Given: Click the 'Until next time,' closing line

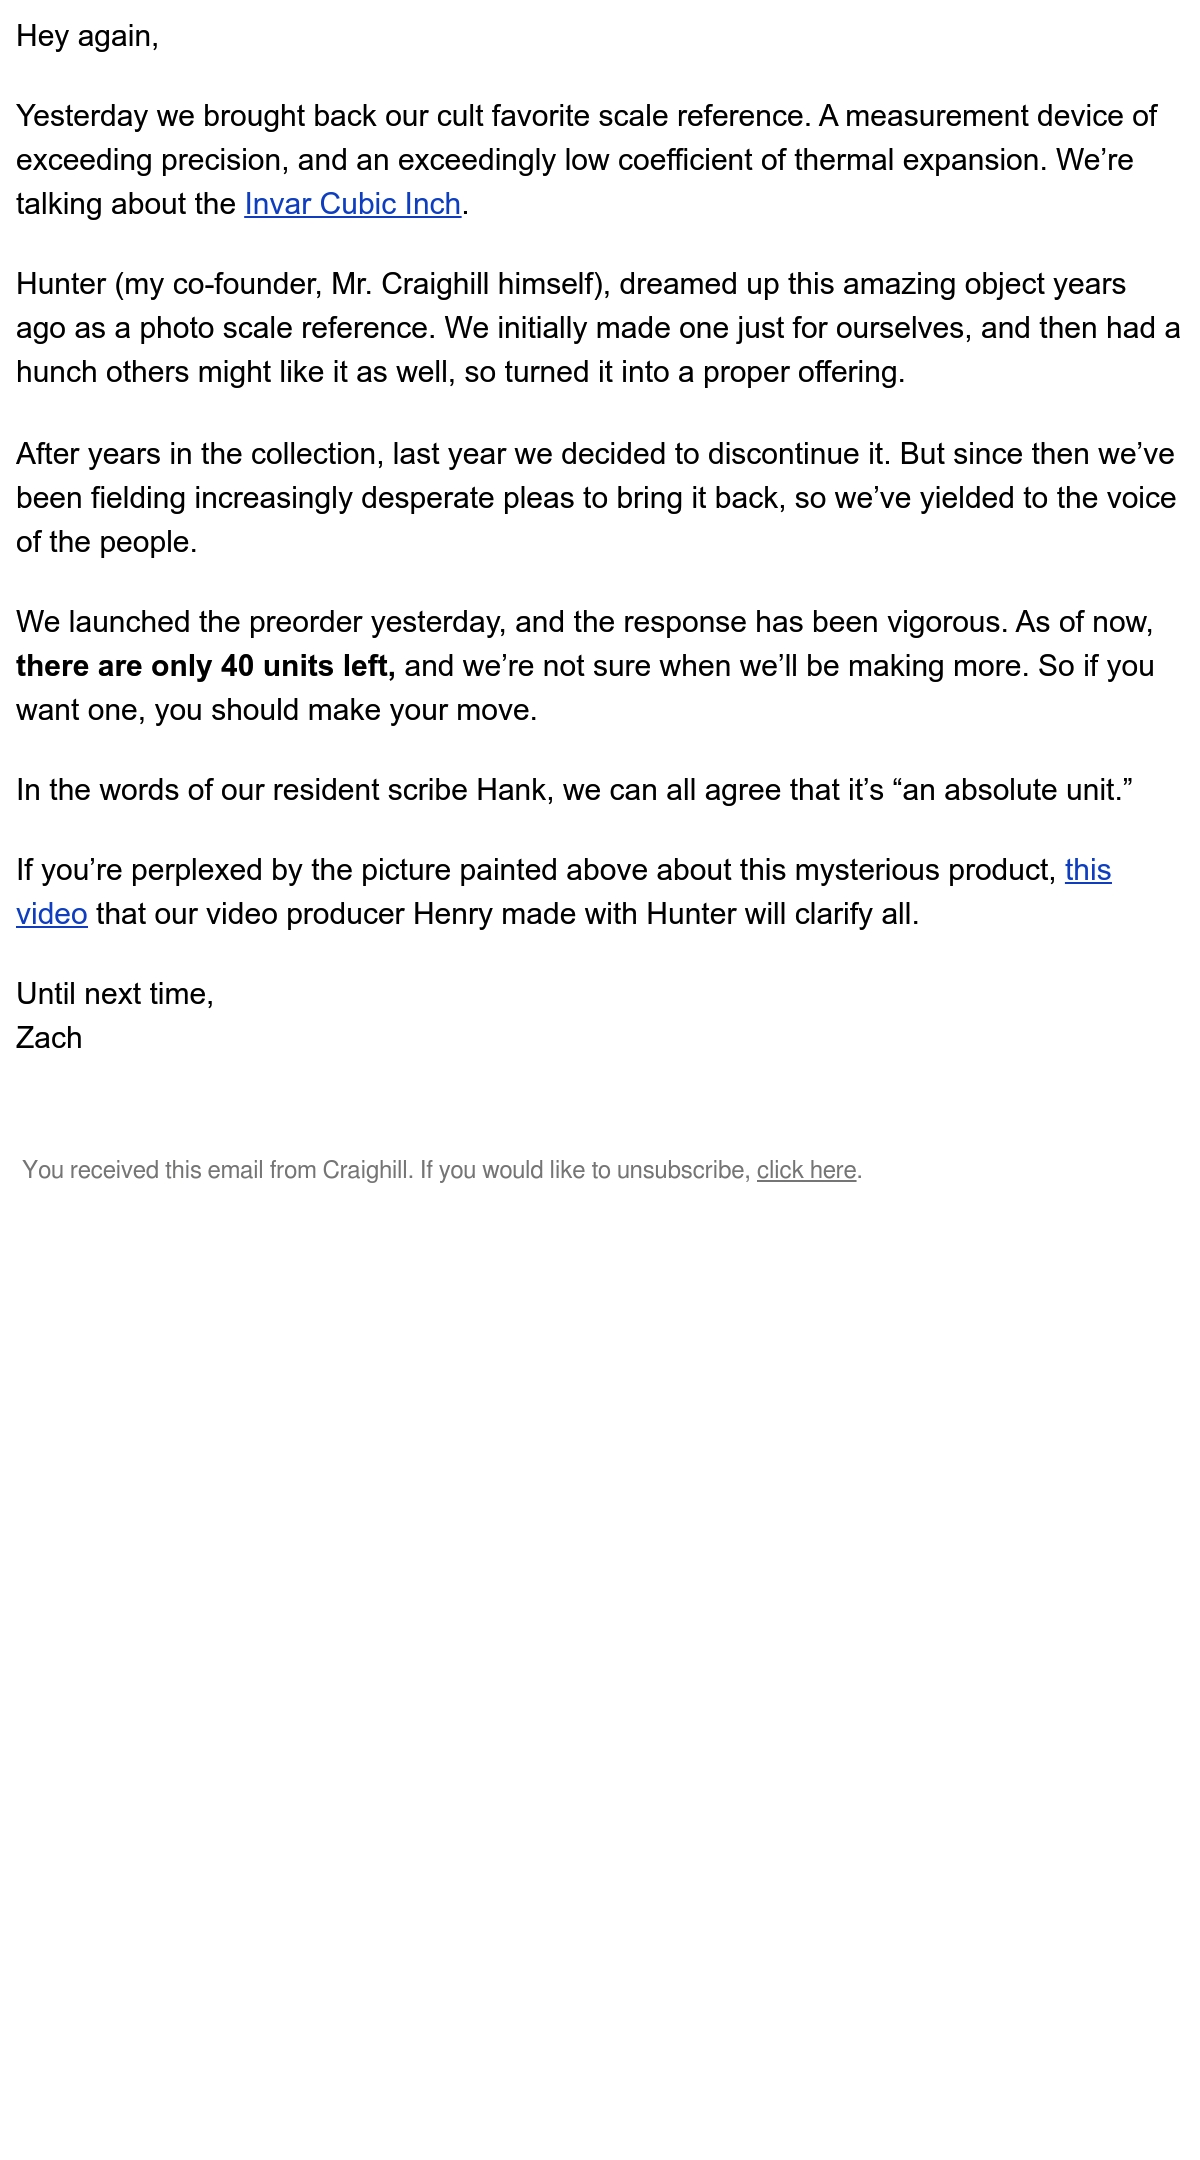Looking at the screenshot, I should coord(115,994).
